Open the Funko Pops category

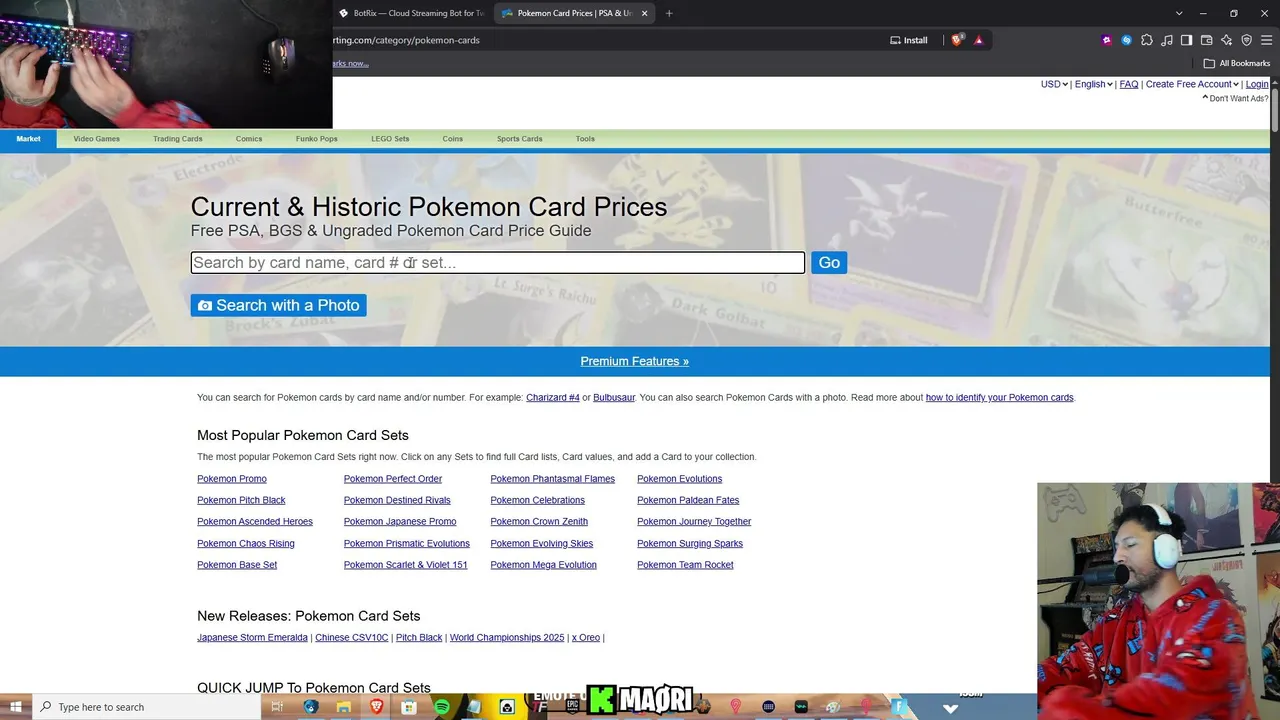[317, 139]
